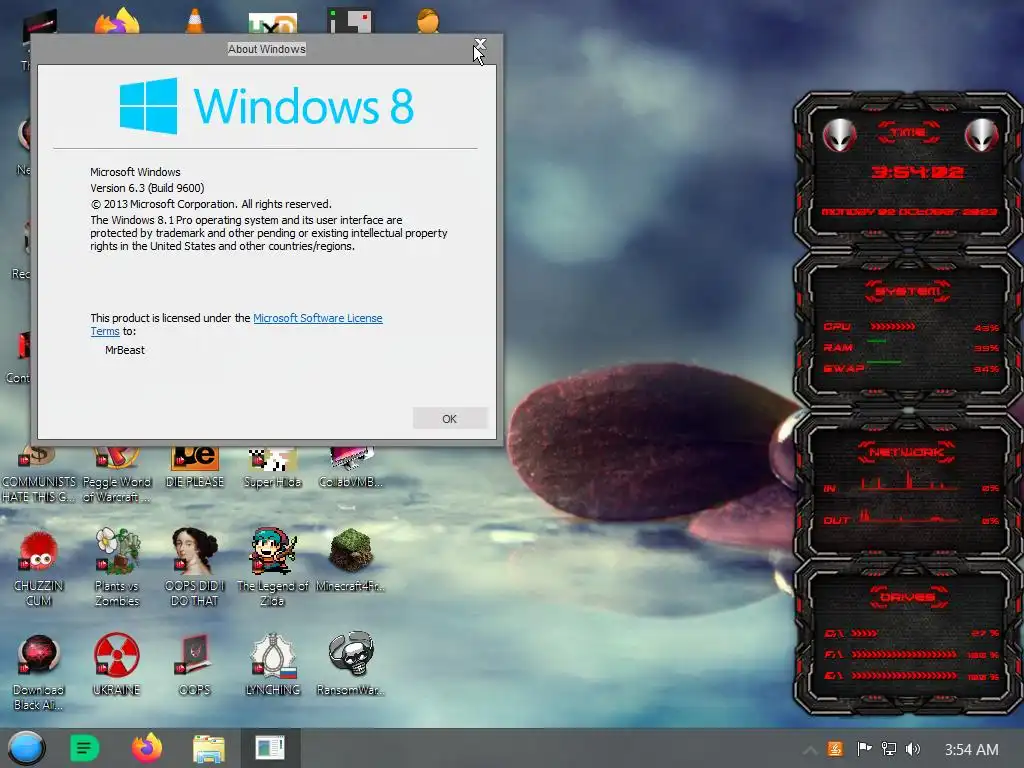Click the right alien head in widget

pos(982,135)
